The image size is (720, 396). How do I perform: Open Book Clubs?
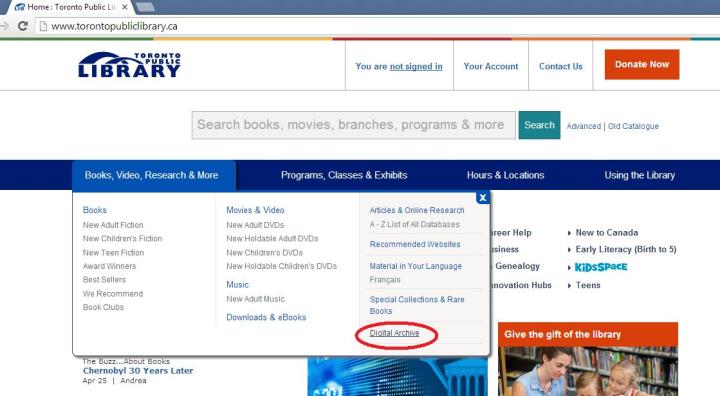[103, 307]
